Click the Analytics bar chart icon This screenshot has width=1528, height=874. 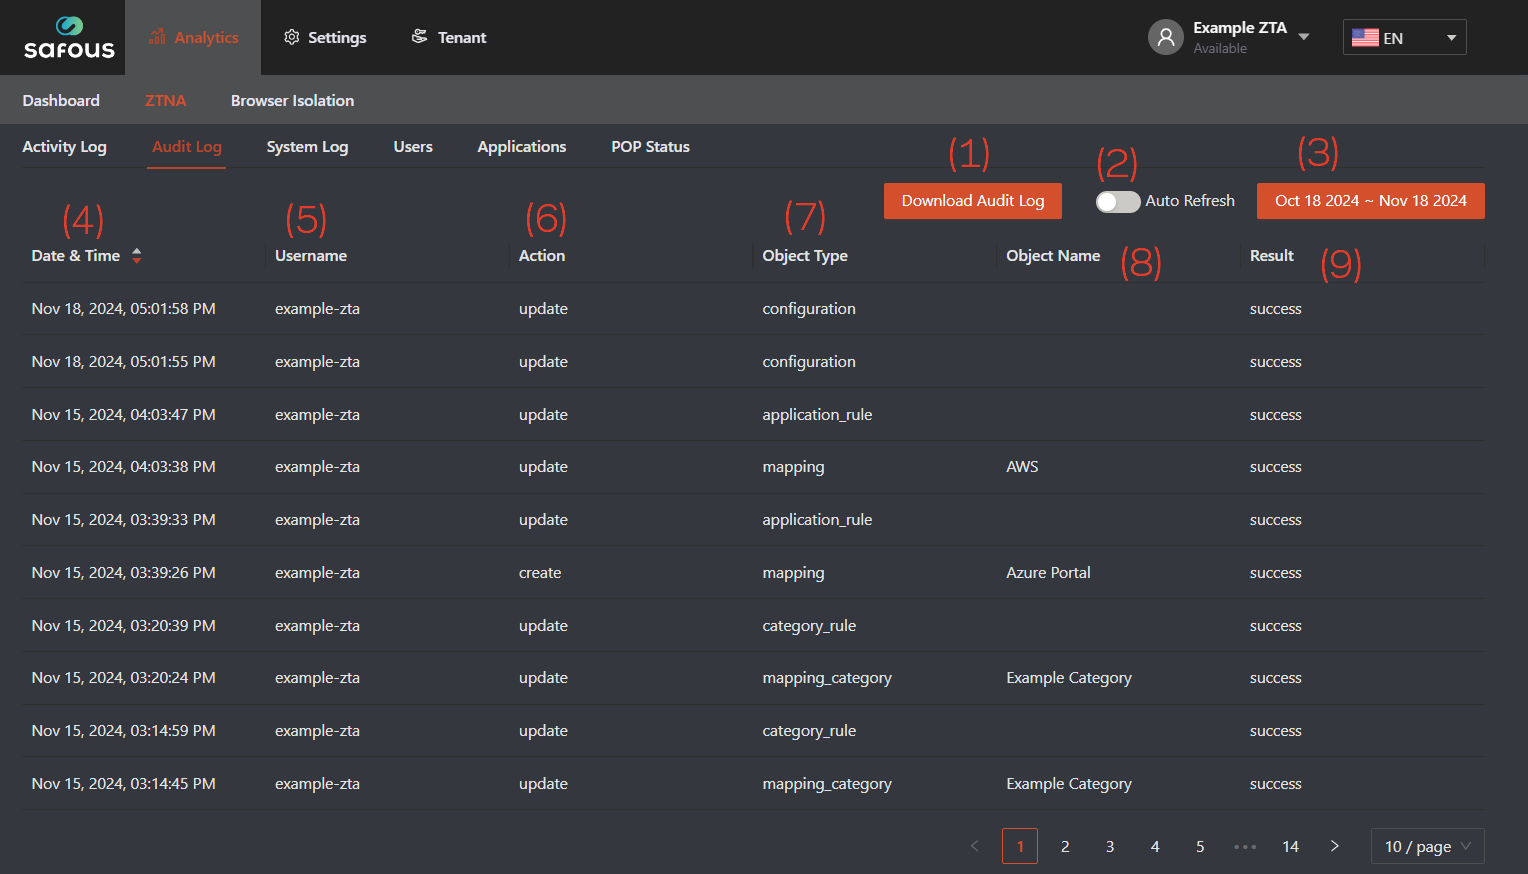(157, 37)
